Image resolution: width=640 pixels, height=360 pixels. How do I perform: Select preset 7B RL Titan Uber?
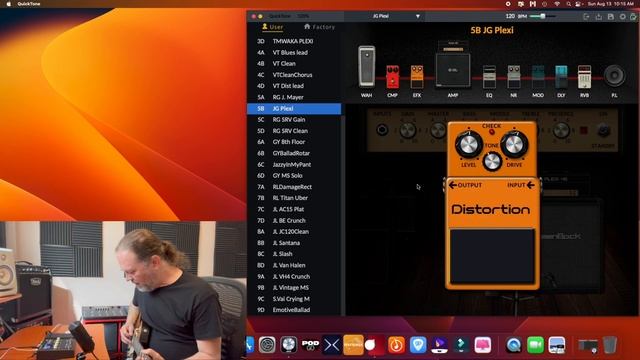click(x=294, y=198)
